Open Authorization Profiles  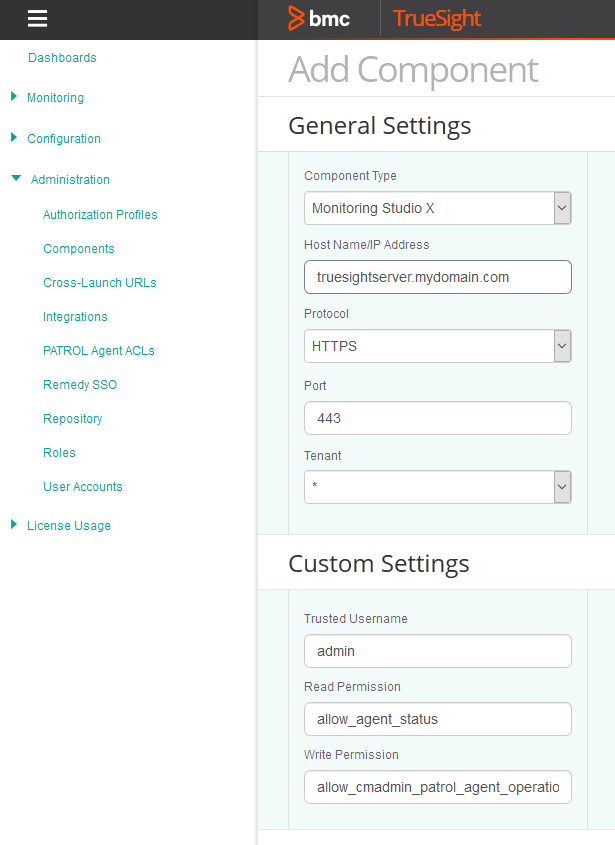click(x=100, y=214)
